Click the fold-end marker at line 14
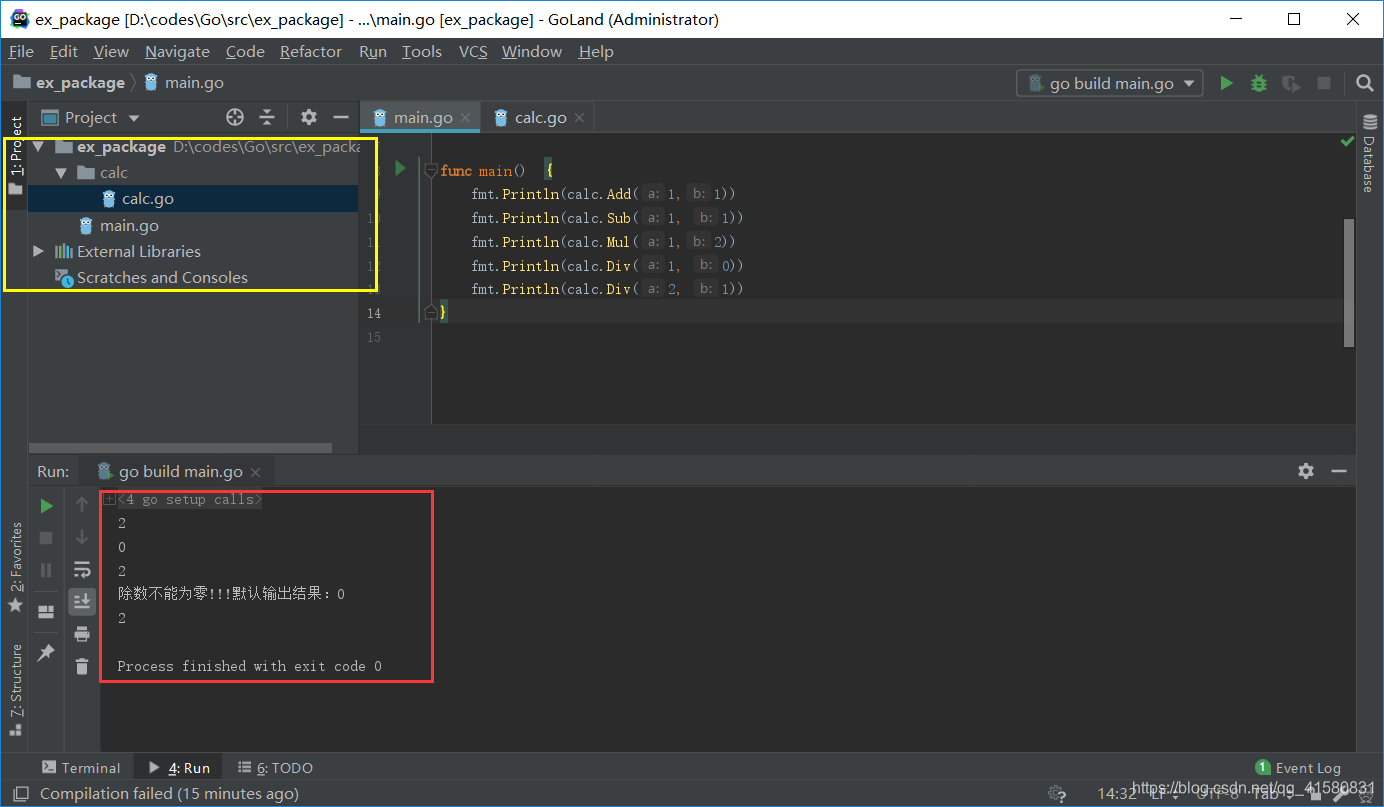The width and height of the screenshot is (1384, 807). point(431,313)
